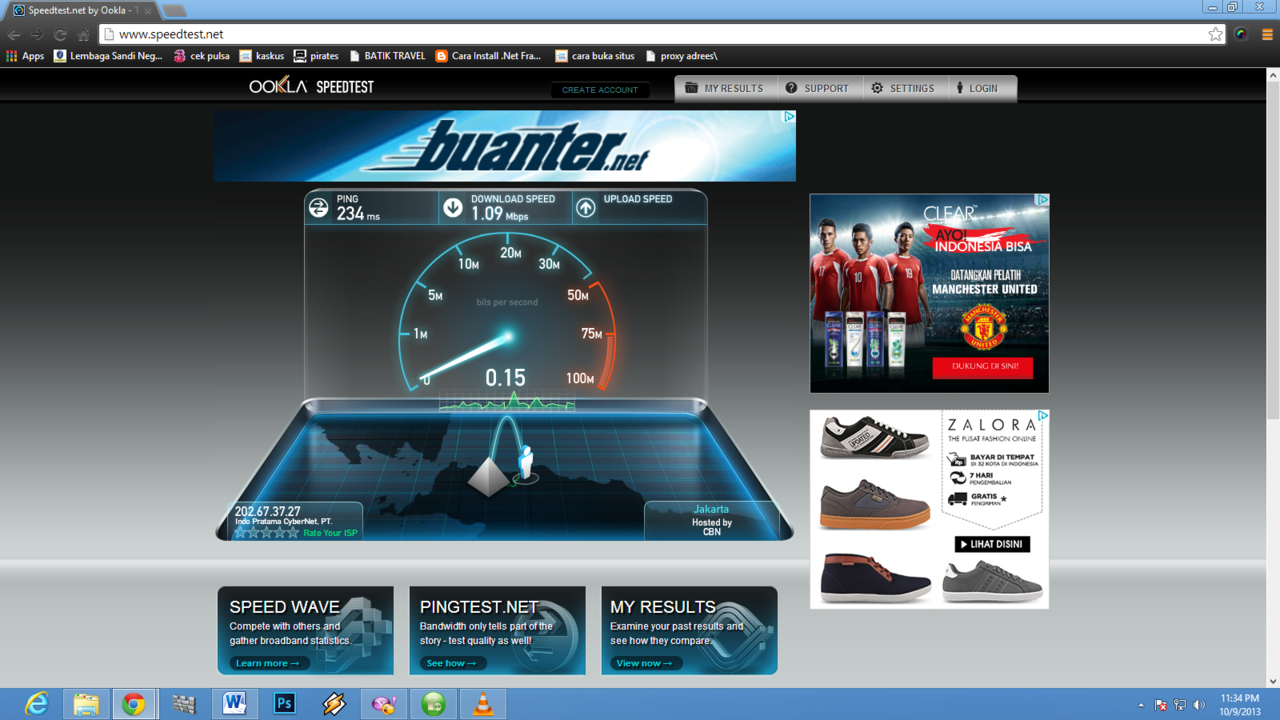Open the Cara Install .Net Fra... bookmark
Screen dimensions: 1280x720
(488, 56)
